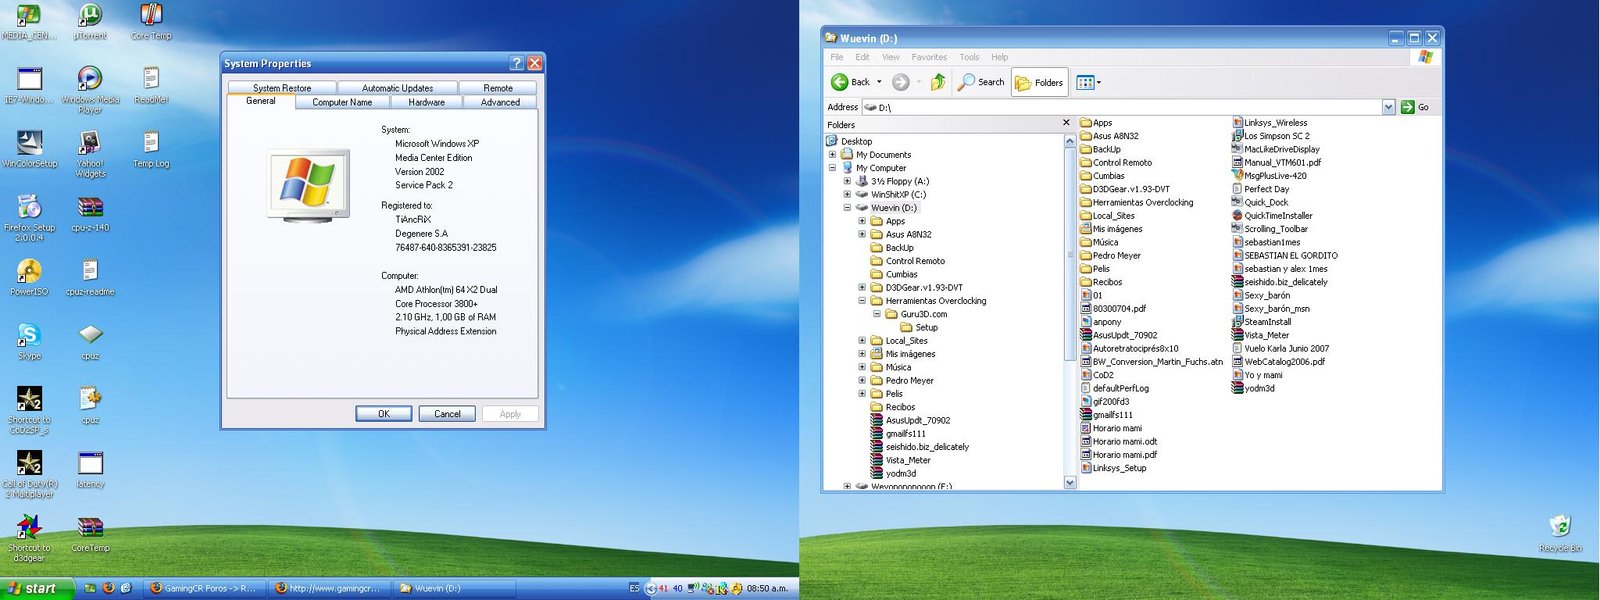
Task: Open the Recycle Bin
Action: click(x=1560, y=533)
